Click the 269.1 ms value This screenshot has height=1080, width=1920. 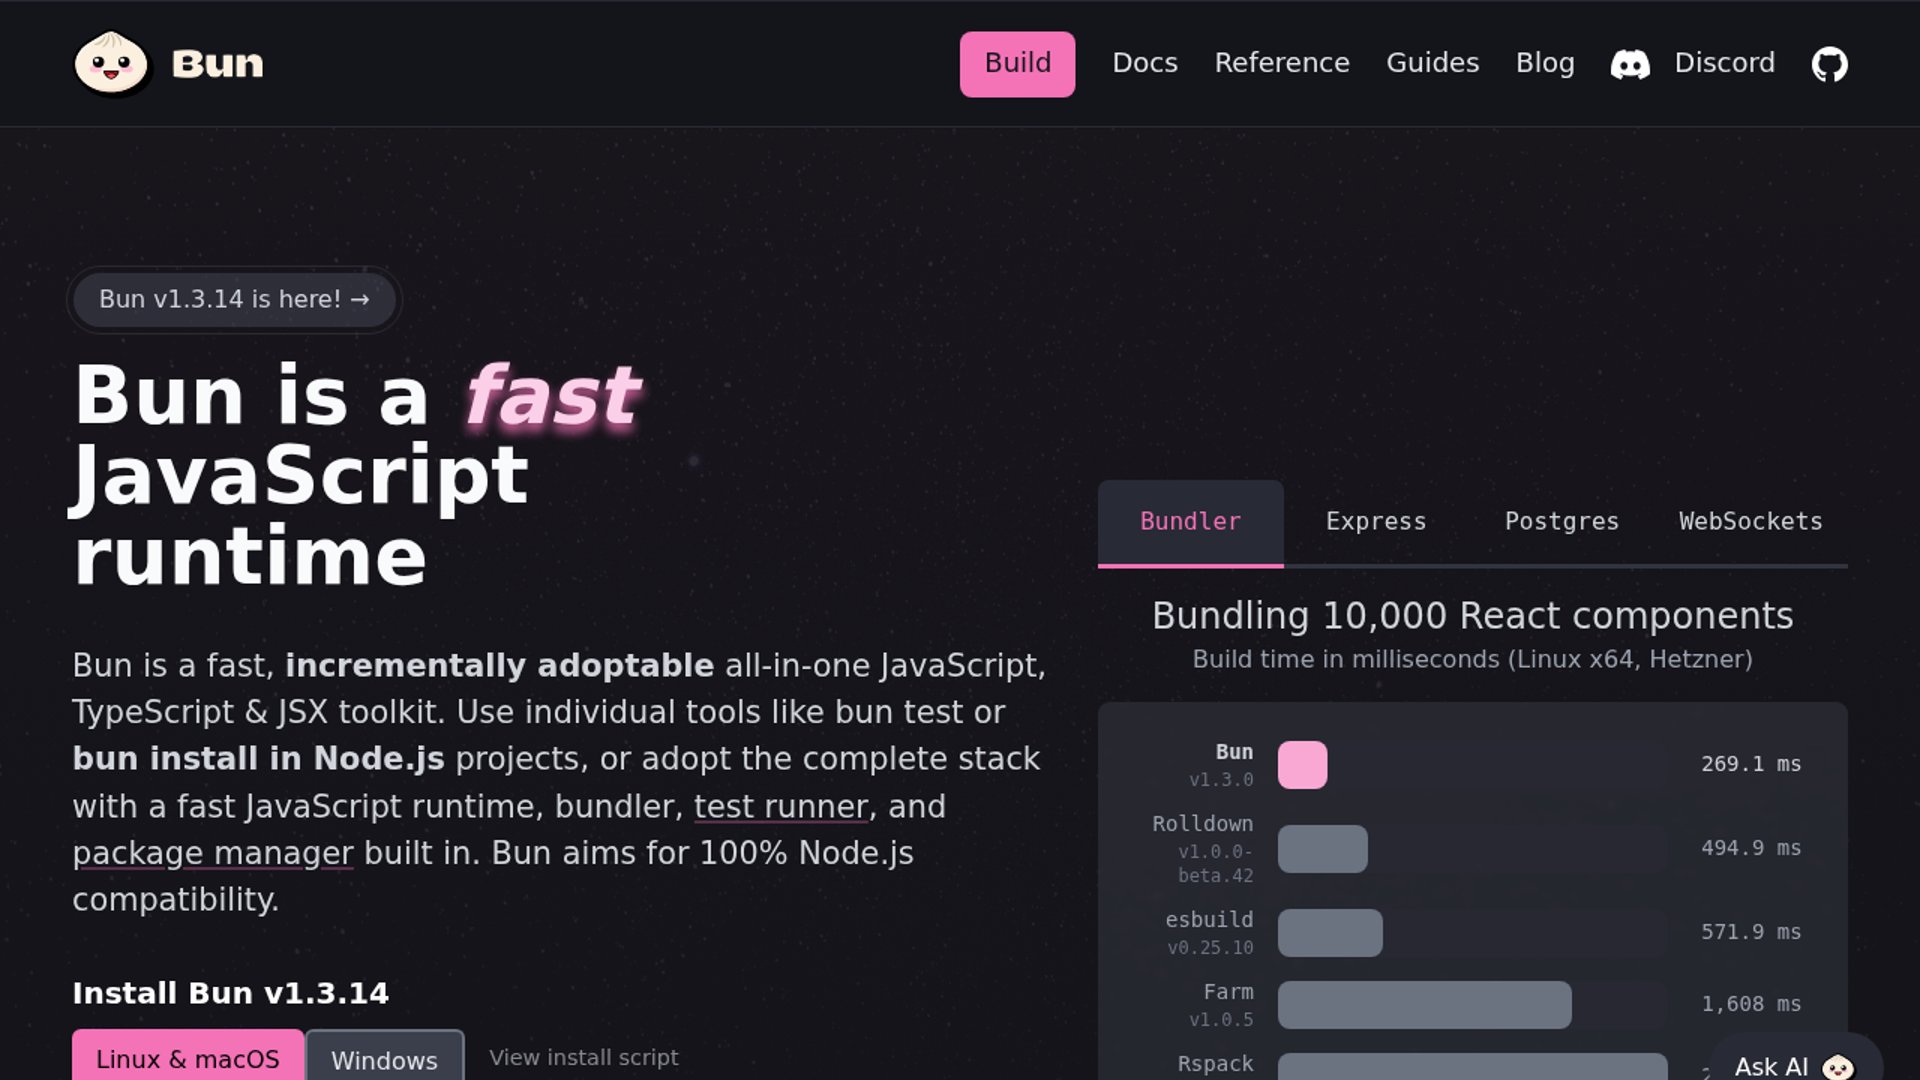1751,764
